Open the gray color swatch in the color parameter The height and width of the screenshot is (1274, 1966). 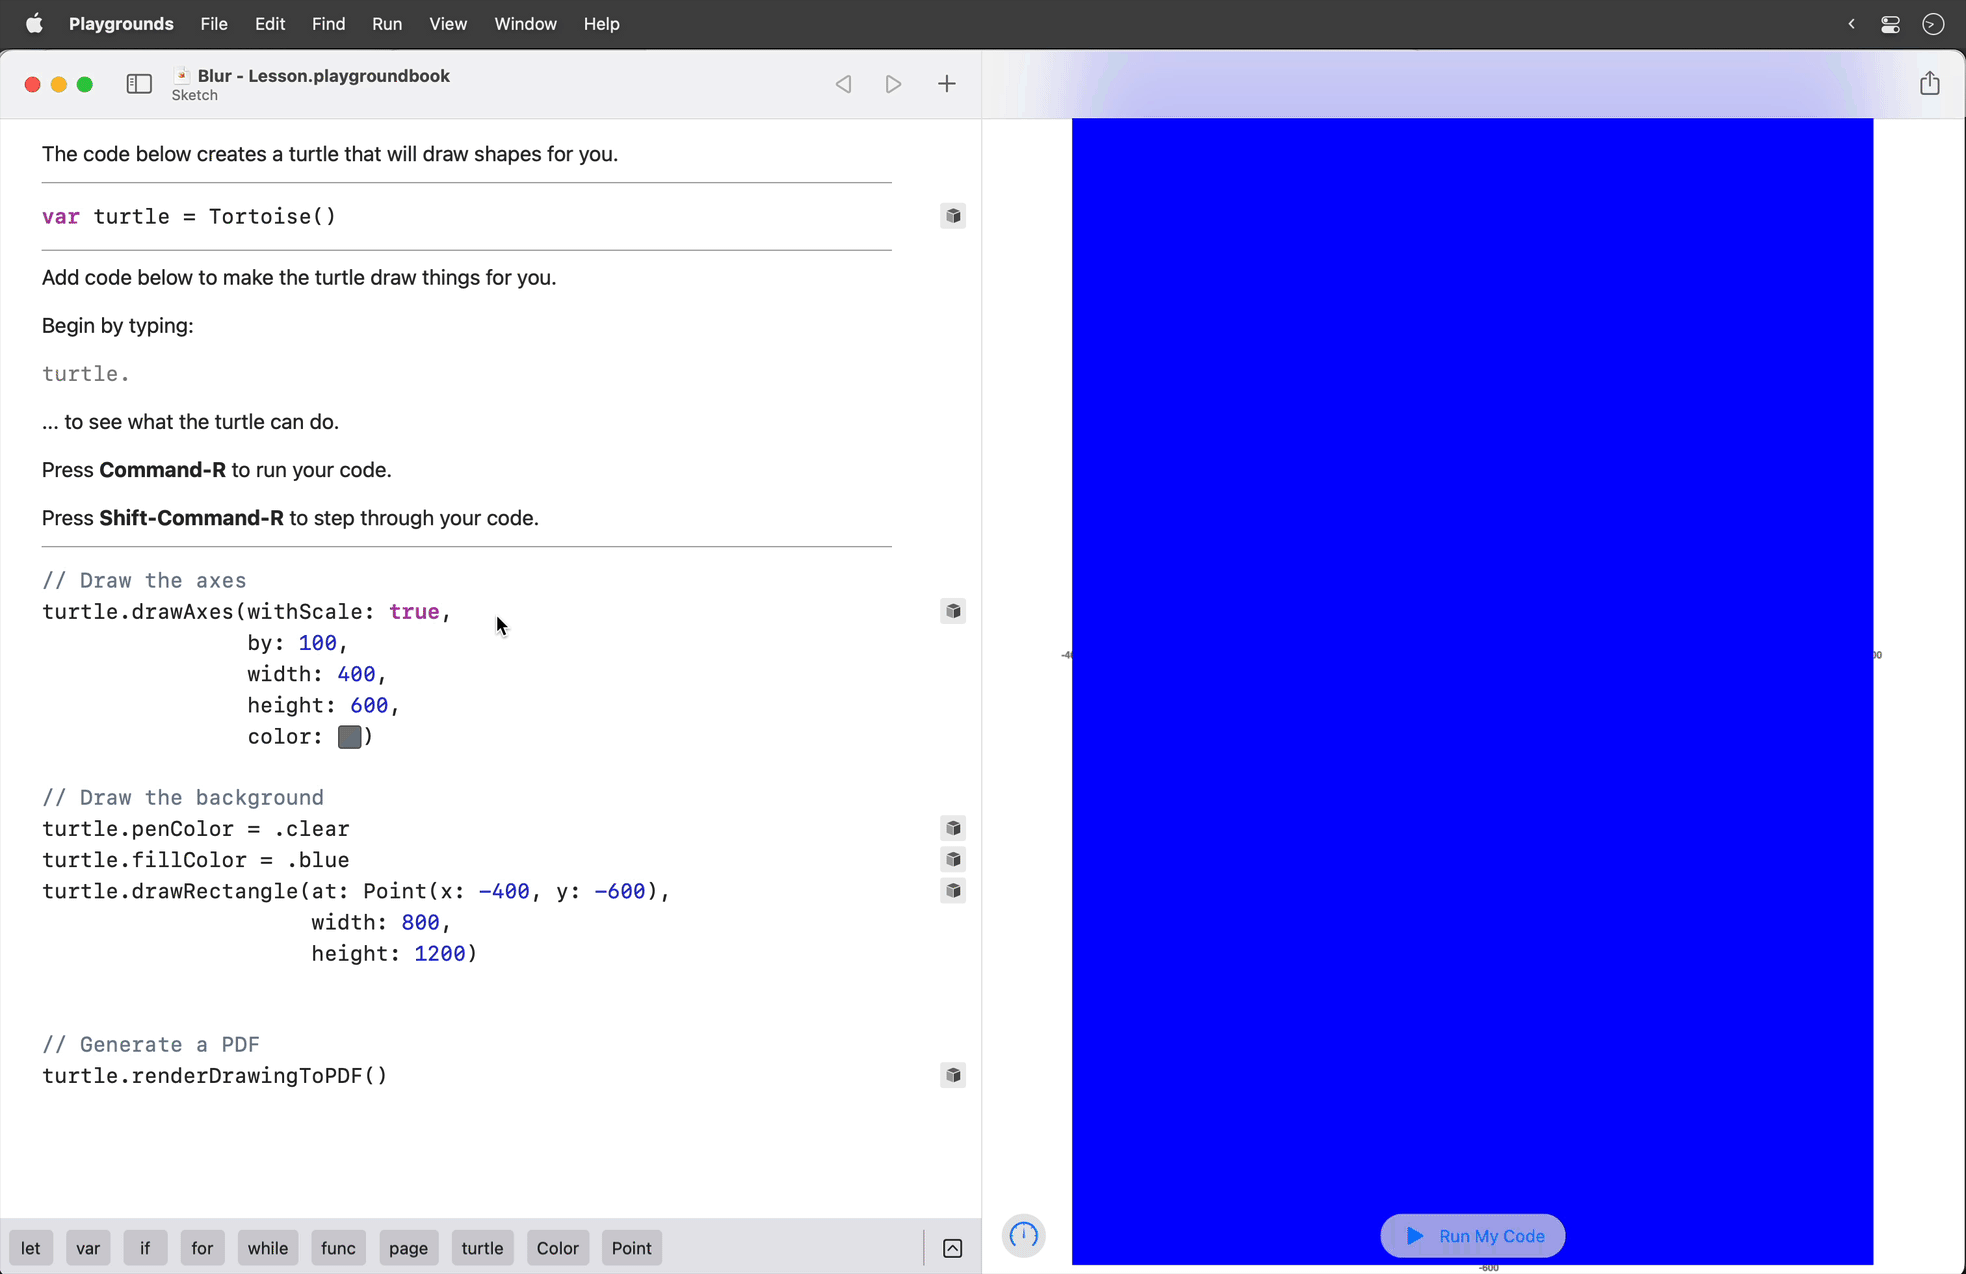point(350,736)
